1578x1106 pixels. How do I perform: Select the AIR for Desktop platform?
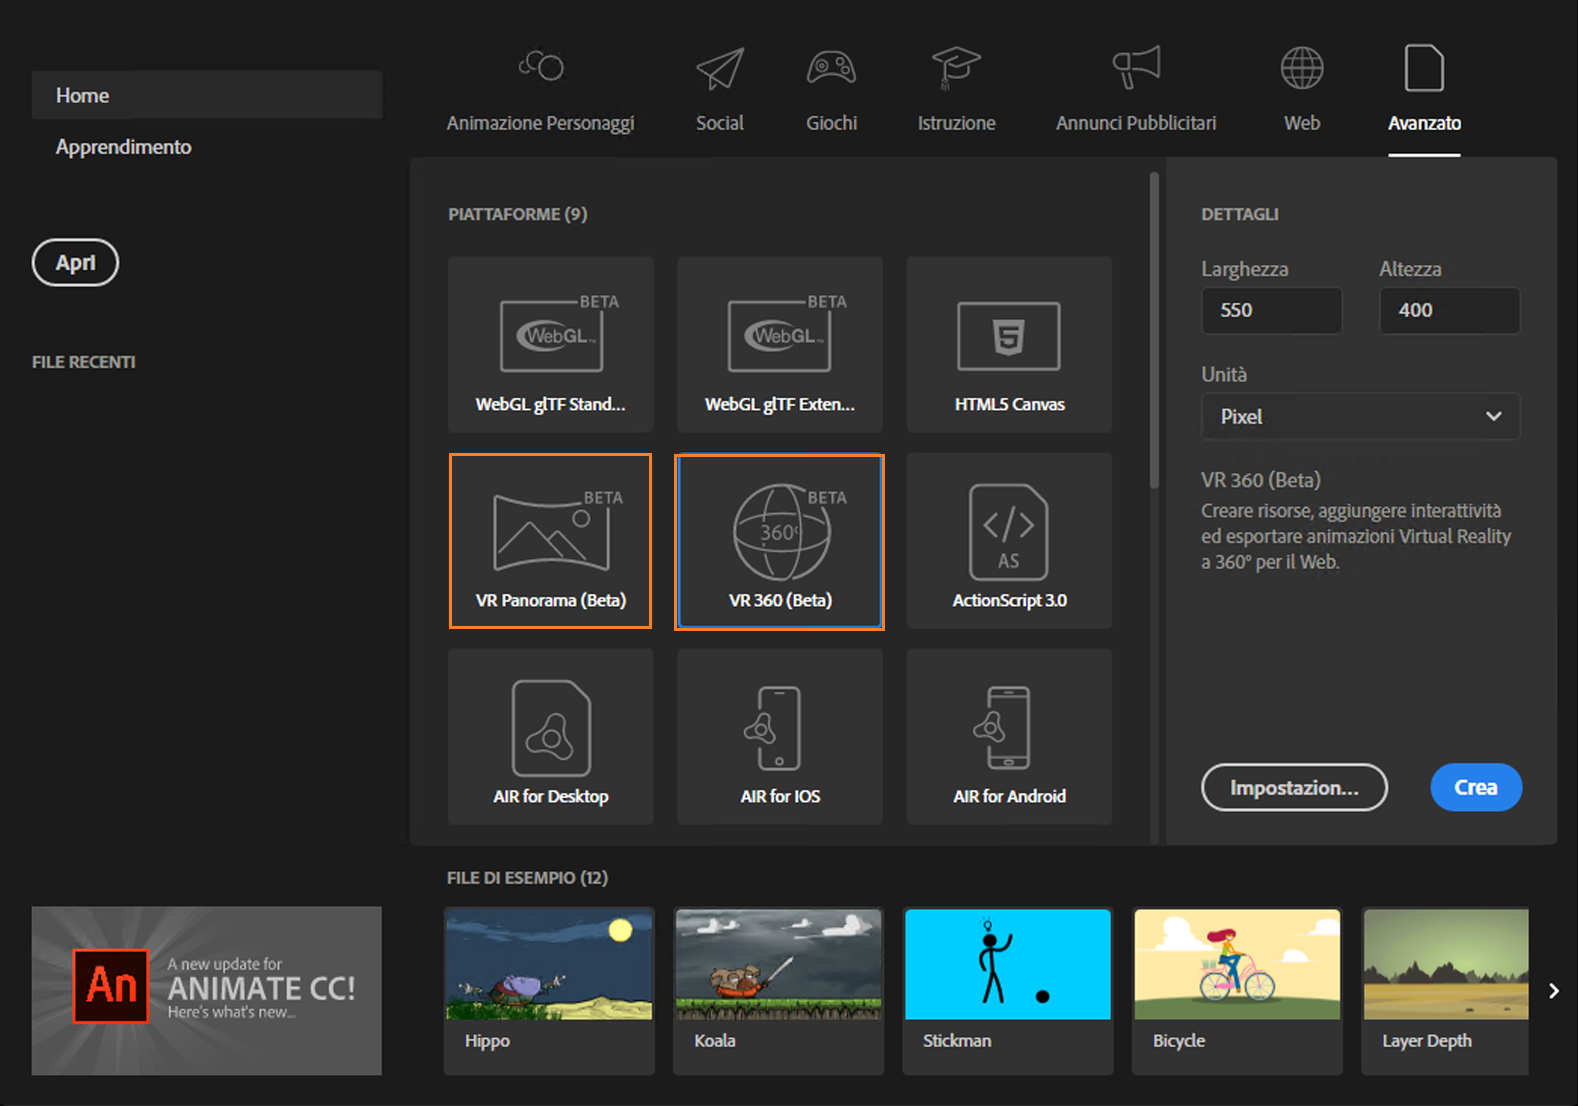[550, 737]
